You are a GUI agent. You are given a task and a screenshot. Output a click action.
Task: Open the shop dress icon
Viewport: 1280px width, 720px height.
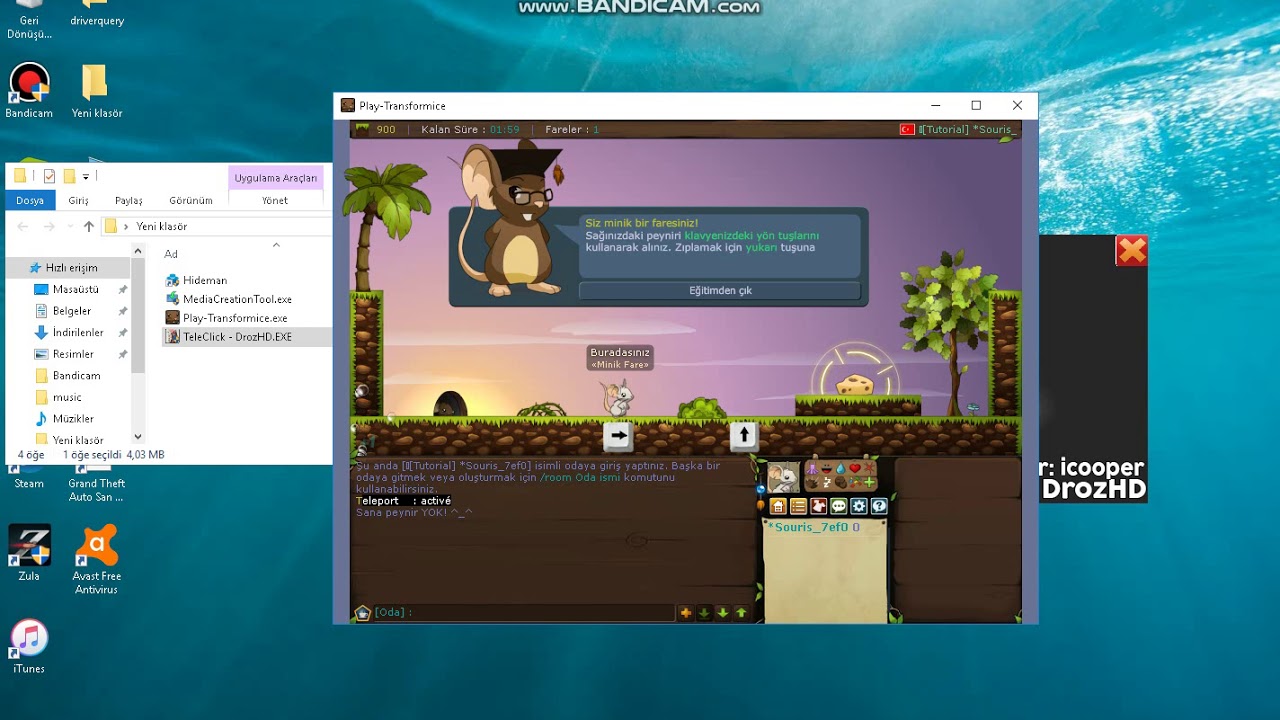(x=819, y=506)
